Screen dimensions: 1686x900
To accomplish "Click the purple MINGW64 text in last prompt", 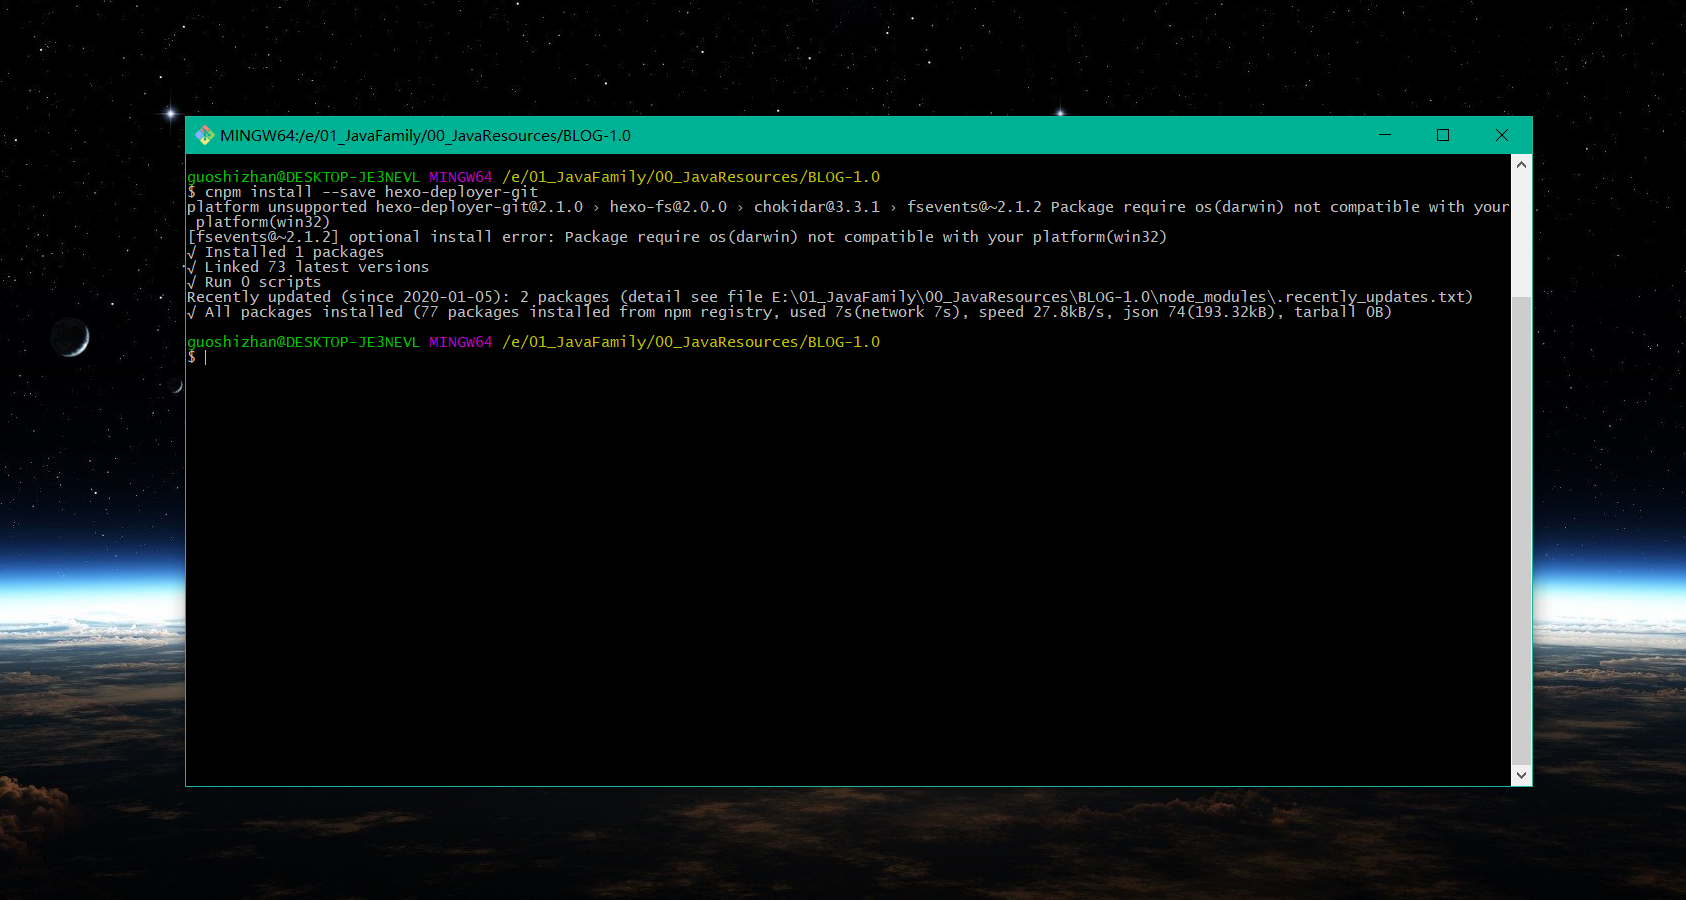I will click(460, 342).
